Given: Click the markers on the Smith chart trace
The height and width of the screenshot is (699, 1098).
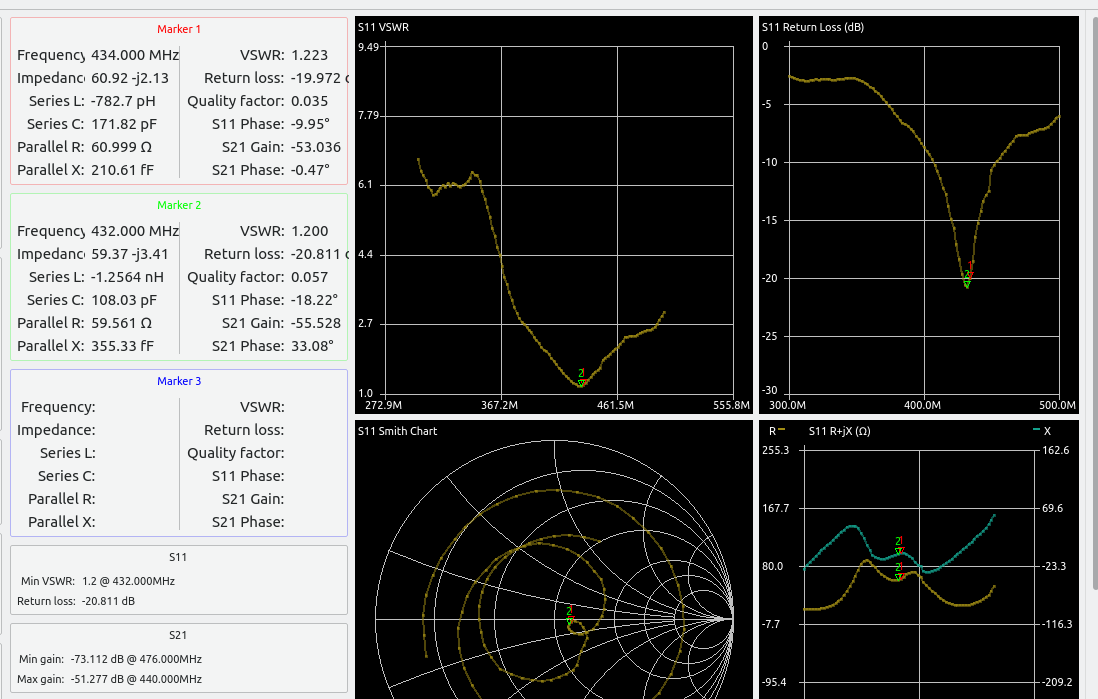Looking at the screenshot, I should tap(570, 616).
